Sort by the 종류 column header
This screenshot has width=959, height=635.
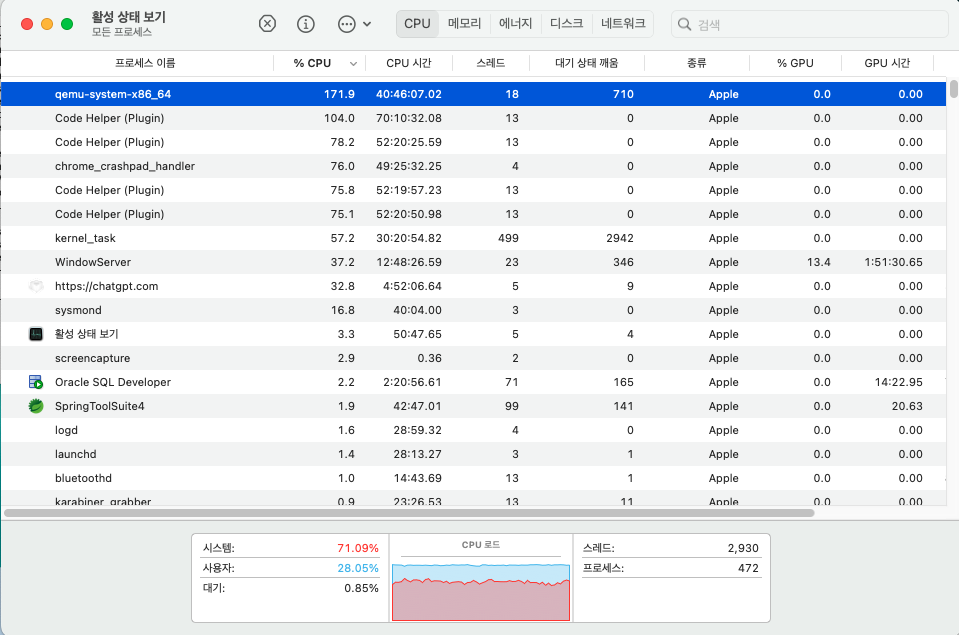pyautogui.click(x=697, y=63)
